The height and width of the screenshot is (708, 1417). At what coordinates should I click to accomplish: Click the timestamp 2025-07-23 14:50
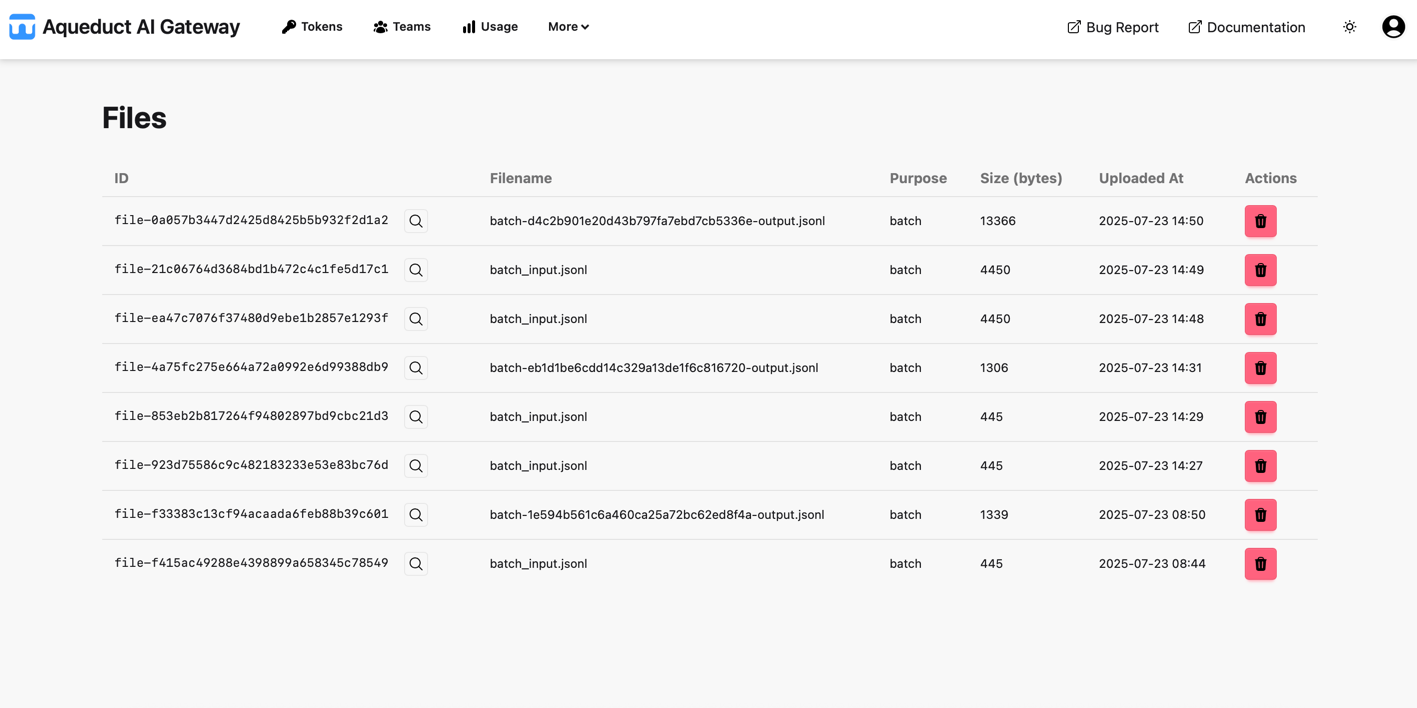(x=1151, y=221)
